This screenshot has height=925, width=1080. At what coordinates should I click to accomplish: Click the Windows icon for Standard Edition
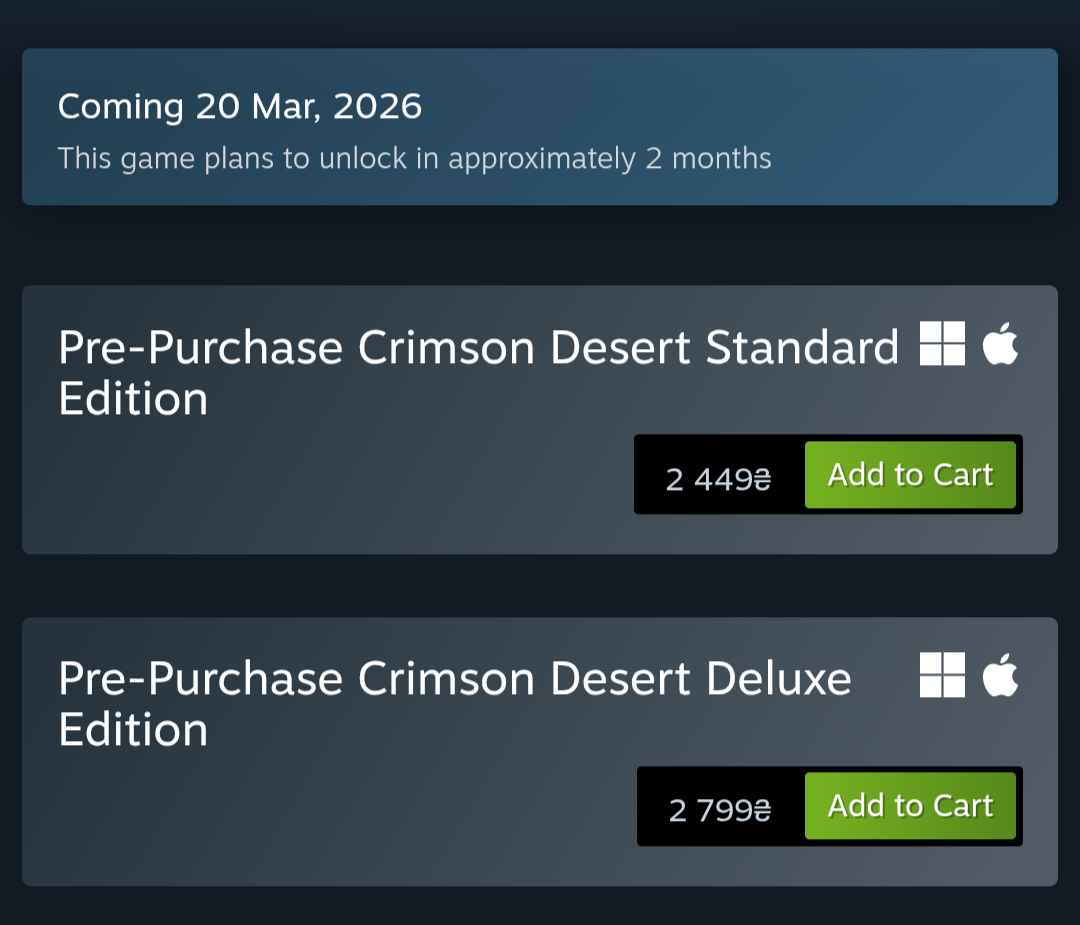point(942,344)
